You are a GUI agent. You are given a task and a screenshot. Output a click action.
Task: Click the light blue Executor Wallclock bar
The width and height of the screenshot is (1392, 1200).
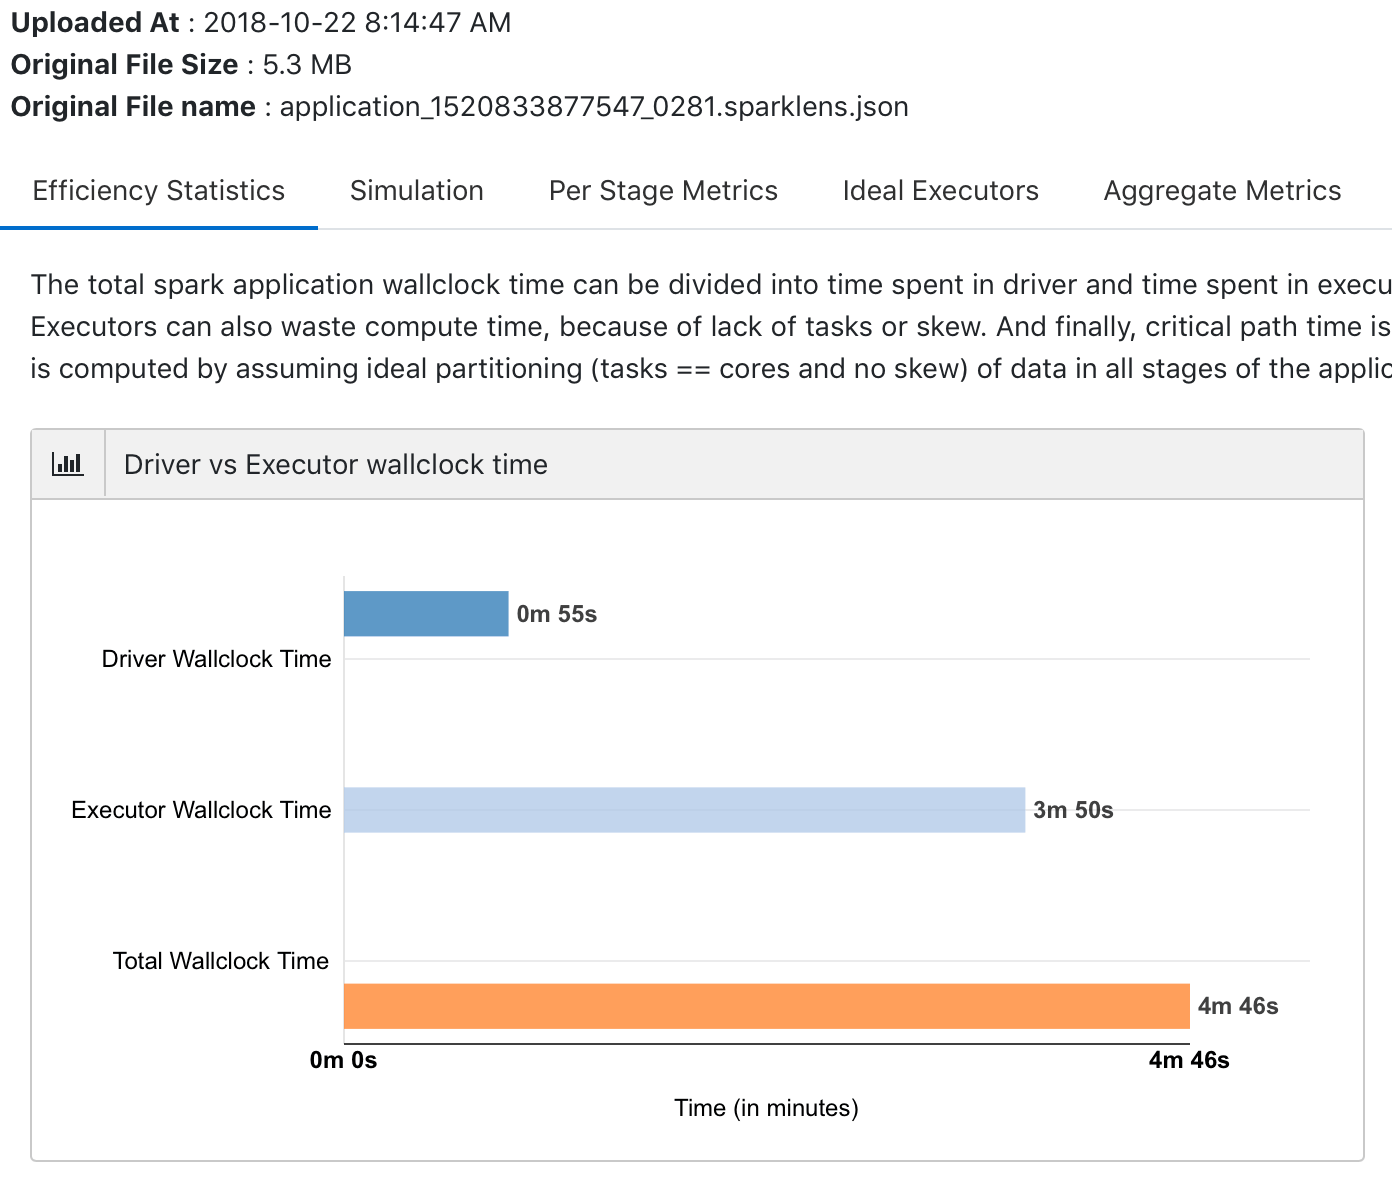click(x=684, y=810)
